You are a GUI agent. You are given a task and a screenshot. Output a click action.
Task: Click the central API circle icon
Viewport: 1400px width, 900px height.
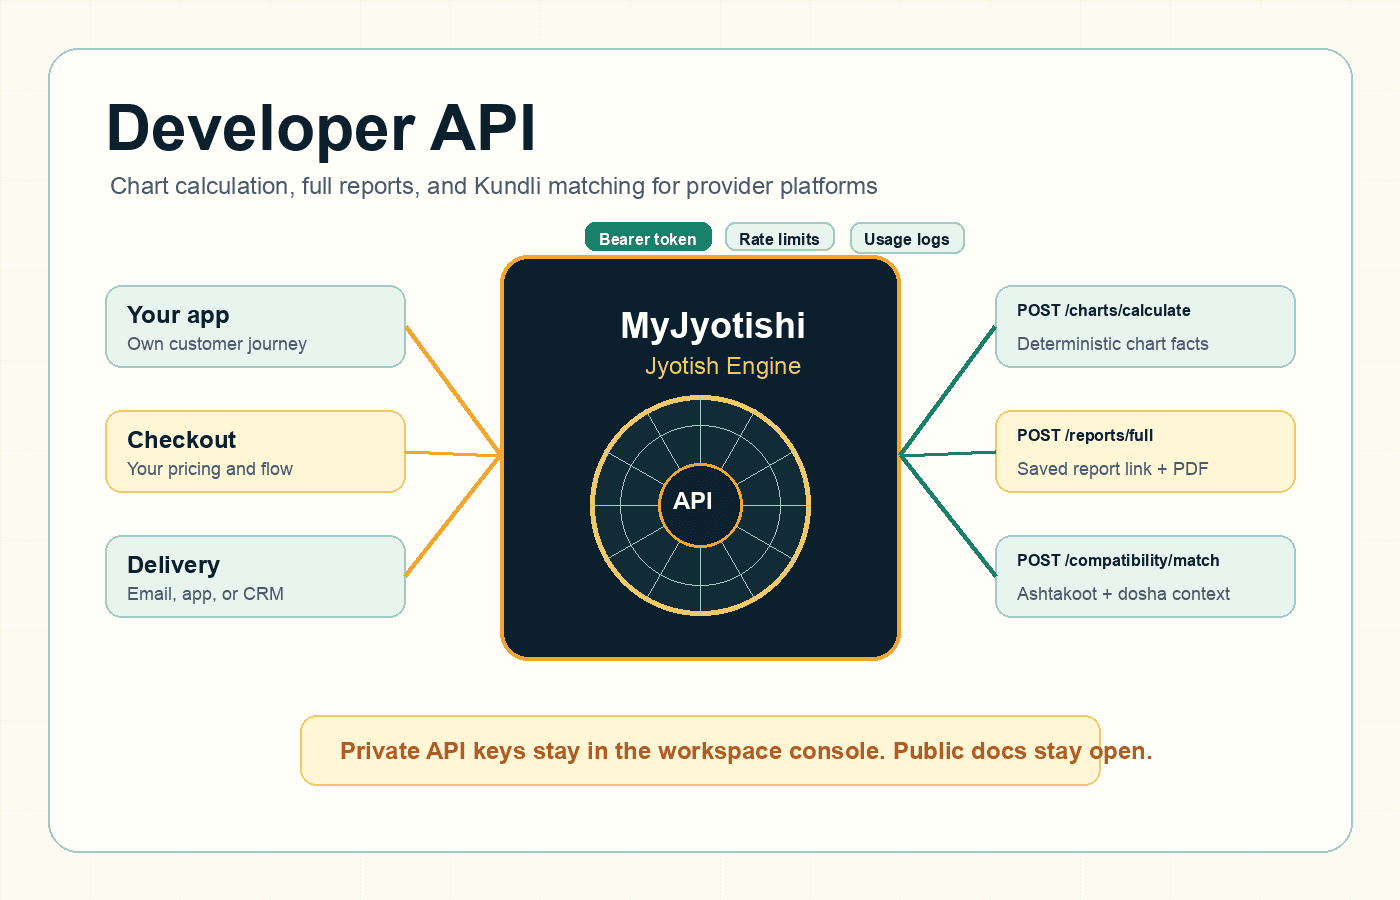pos(700,505)
